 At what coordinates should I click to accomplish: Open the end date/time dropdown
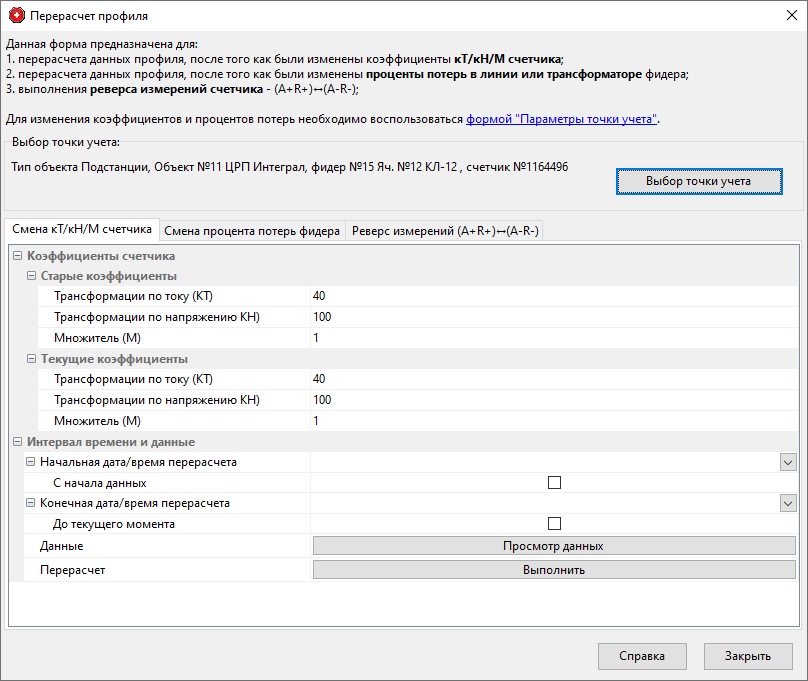(x=788, y=503)
